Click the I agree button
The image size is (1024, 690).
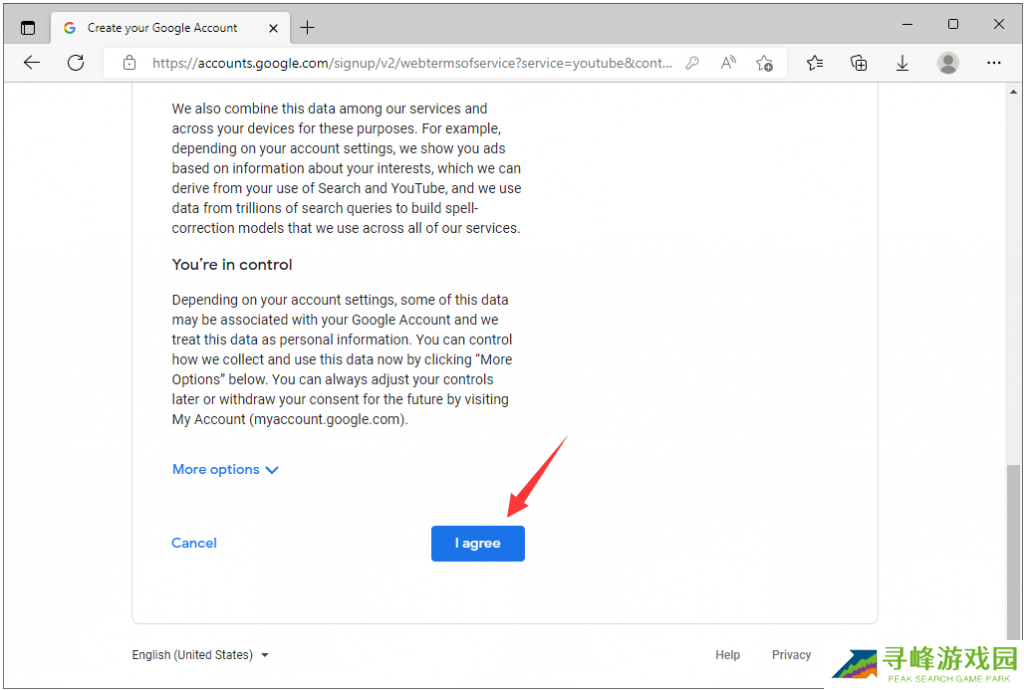(x=477, y=543)
